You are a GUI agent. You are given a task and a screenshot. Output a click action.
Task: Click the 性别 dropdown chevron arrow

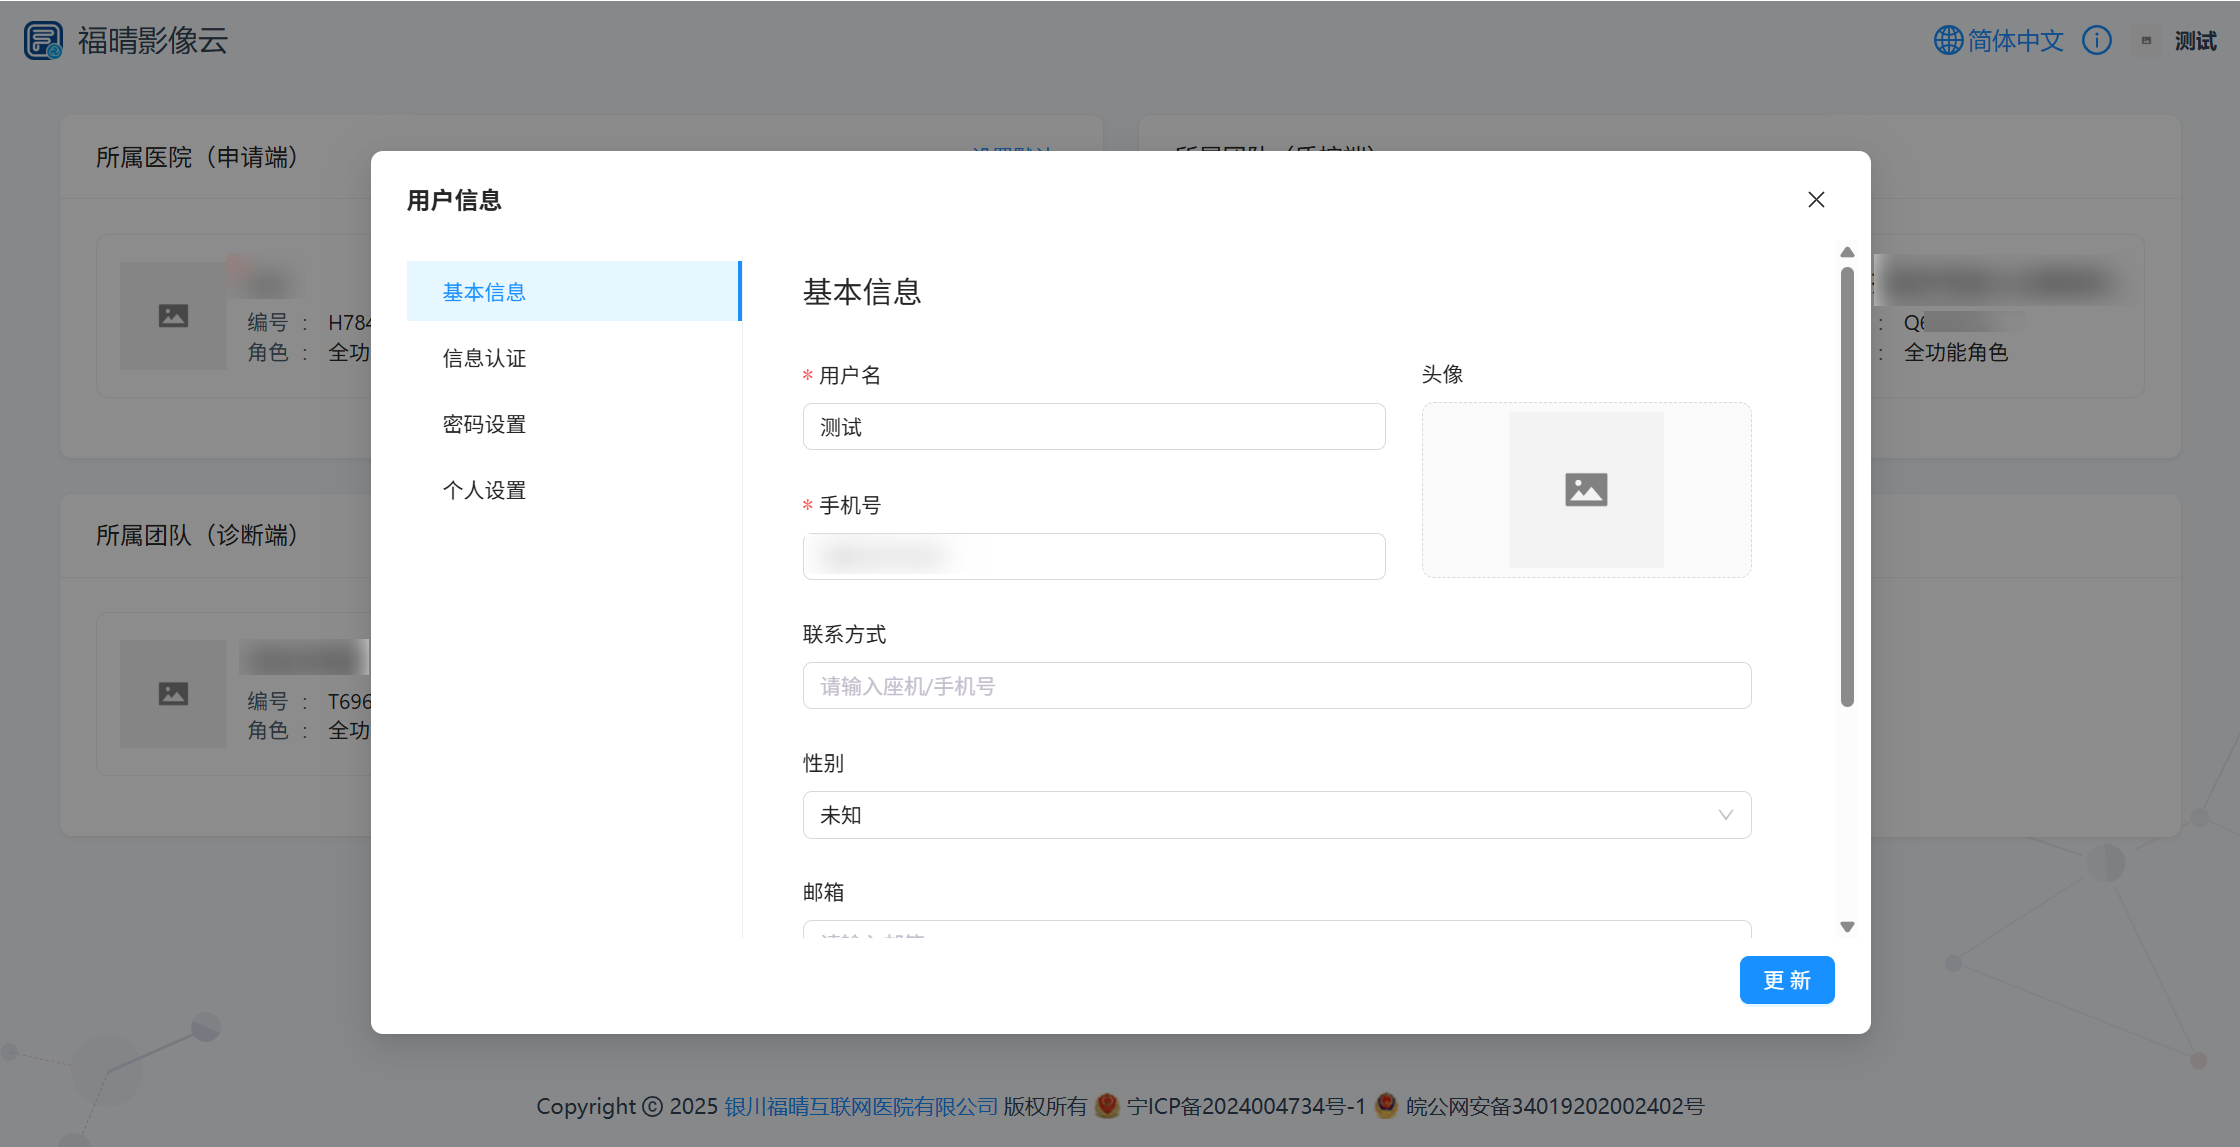[x=1725, y=815]
